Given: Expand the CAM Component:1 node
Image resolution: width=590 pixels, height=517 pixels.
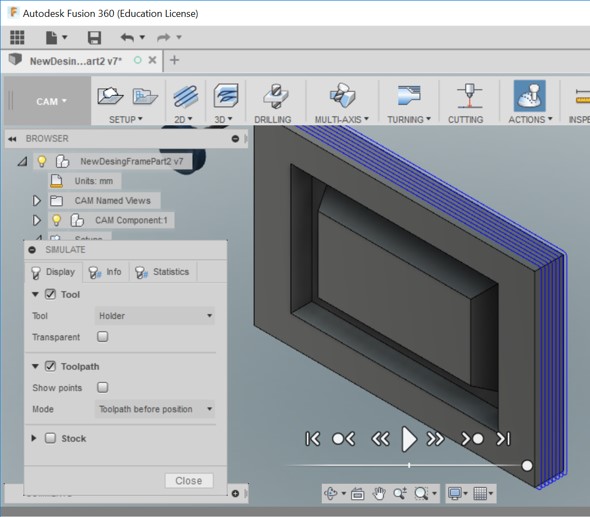Looking at the screenshot, I should click(x=36, y=220).
